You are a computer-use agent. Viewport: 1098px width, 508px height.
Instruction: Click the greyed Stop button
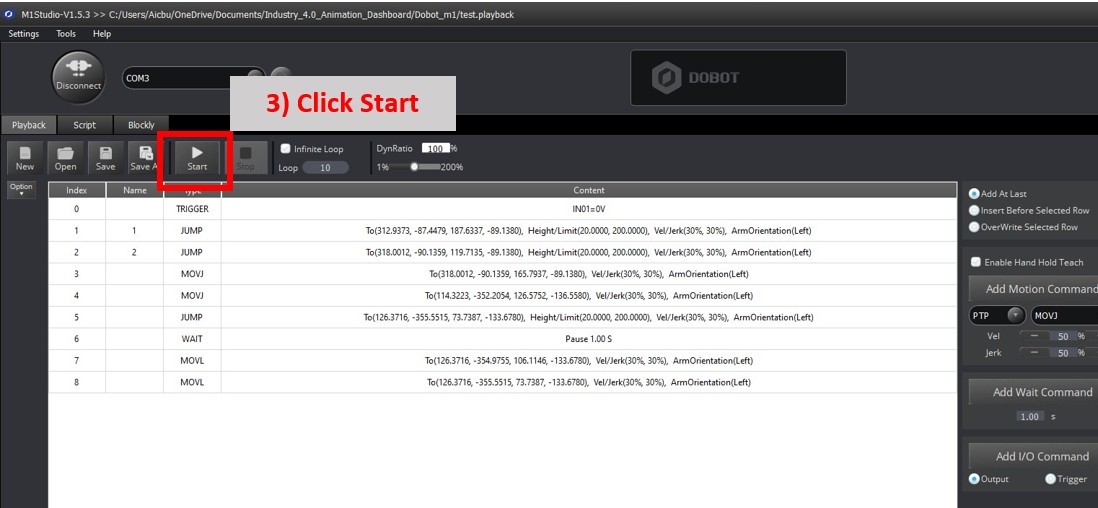pos(245,158)
